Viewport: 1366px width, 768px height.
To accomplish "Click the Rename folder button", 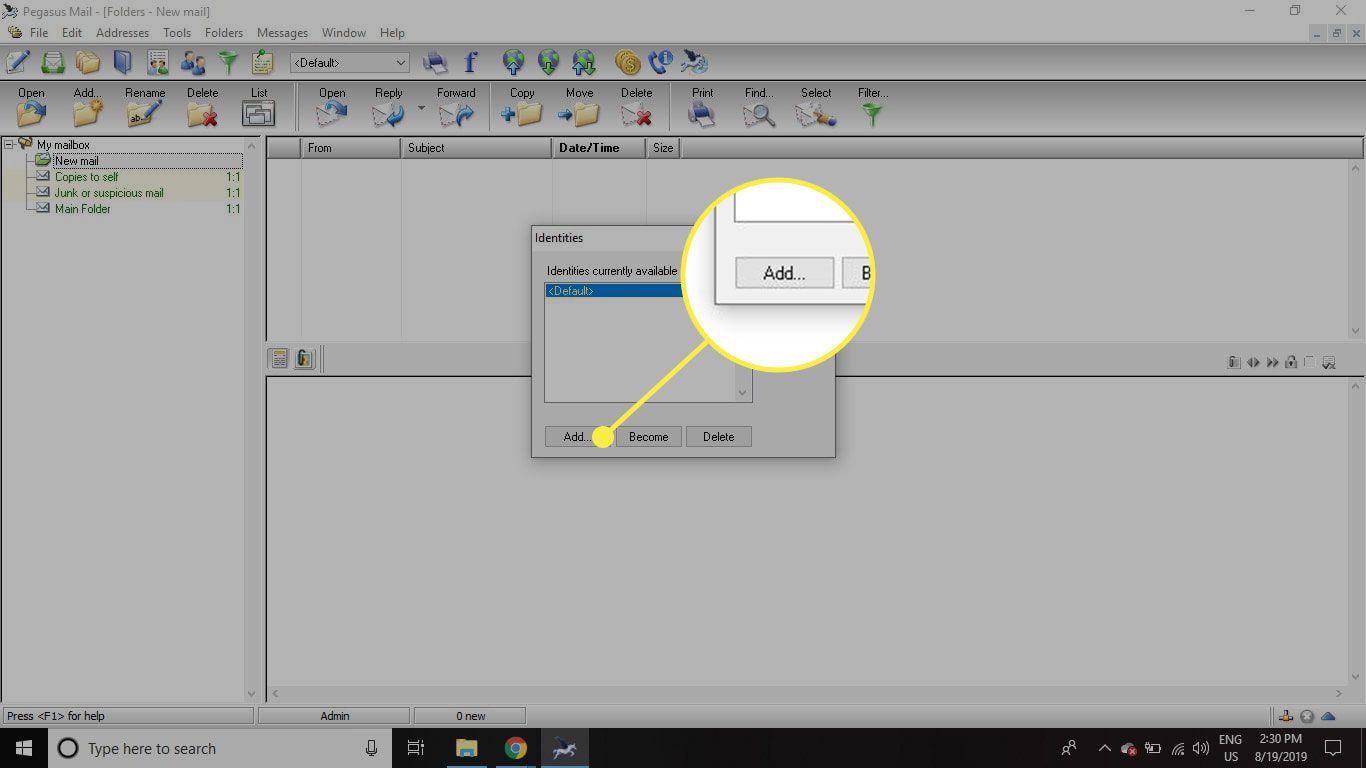I will pos(145,106).
